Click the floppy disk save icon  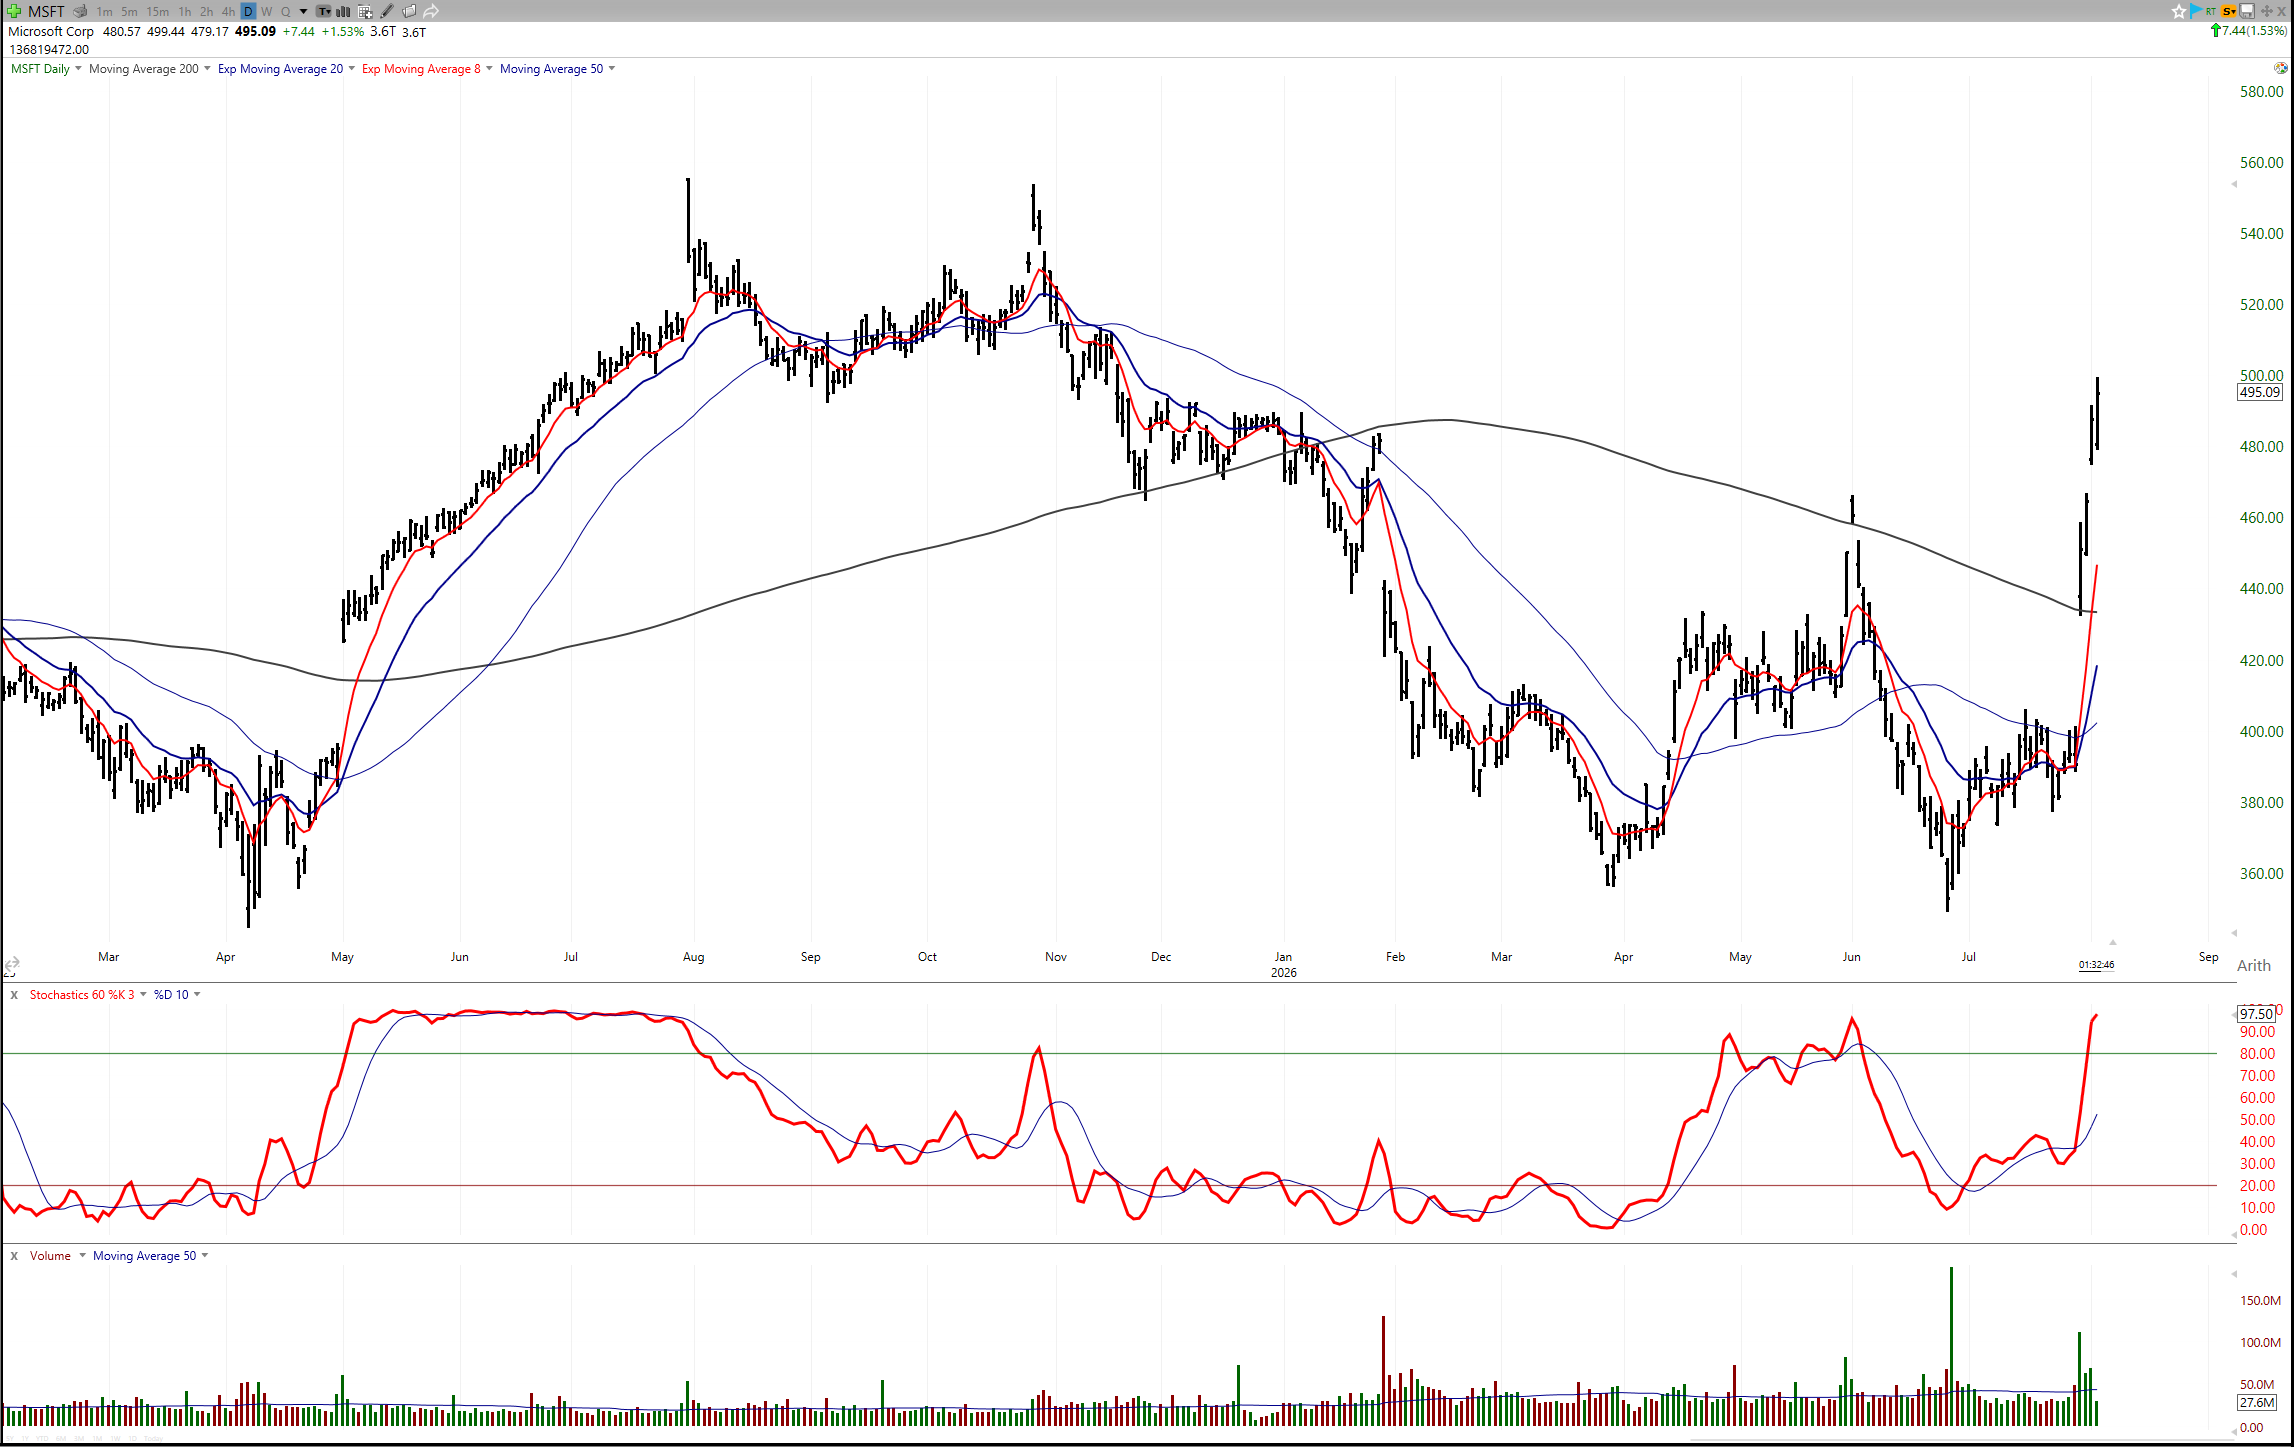(2246, 11)
